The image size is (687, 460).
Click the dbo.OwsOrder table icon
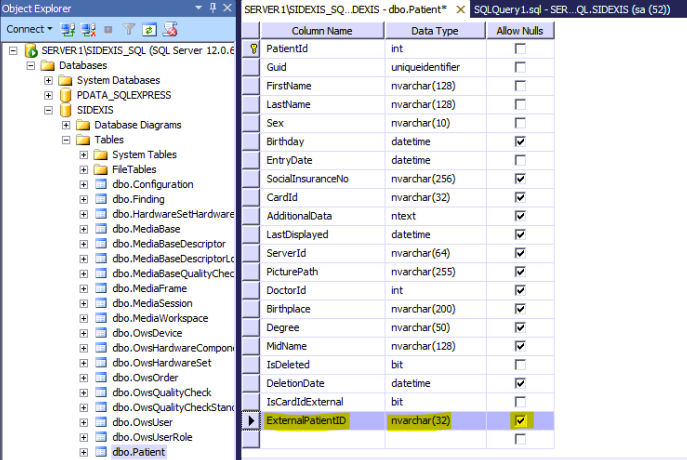pos(101,378)
